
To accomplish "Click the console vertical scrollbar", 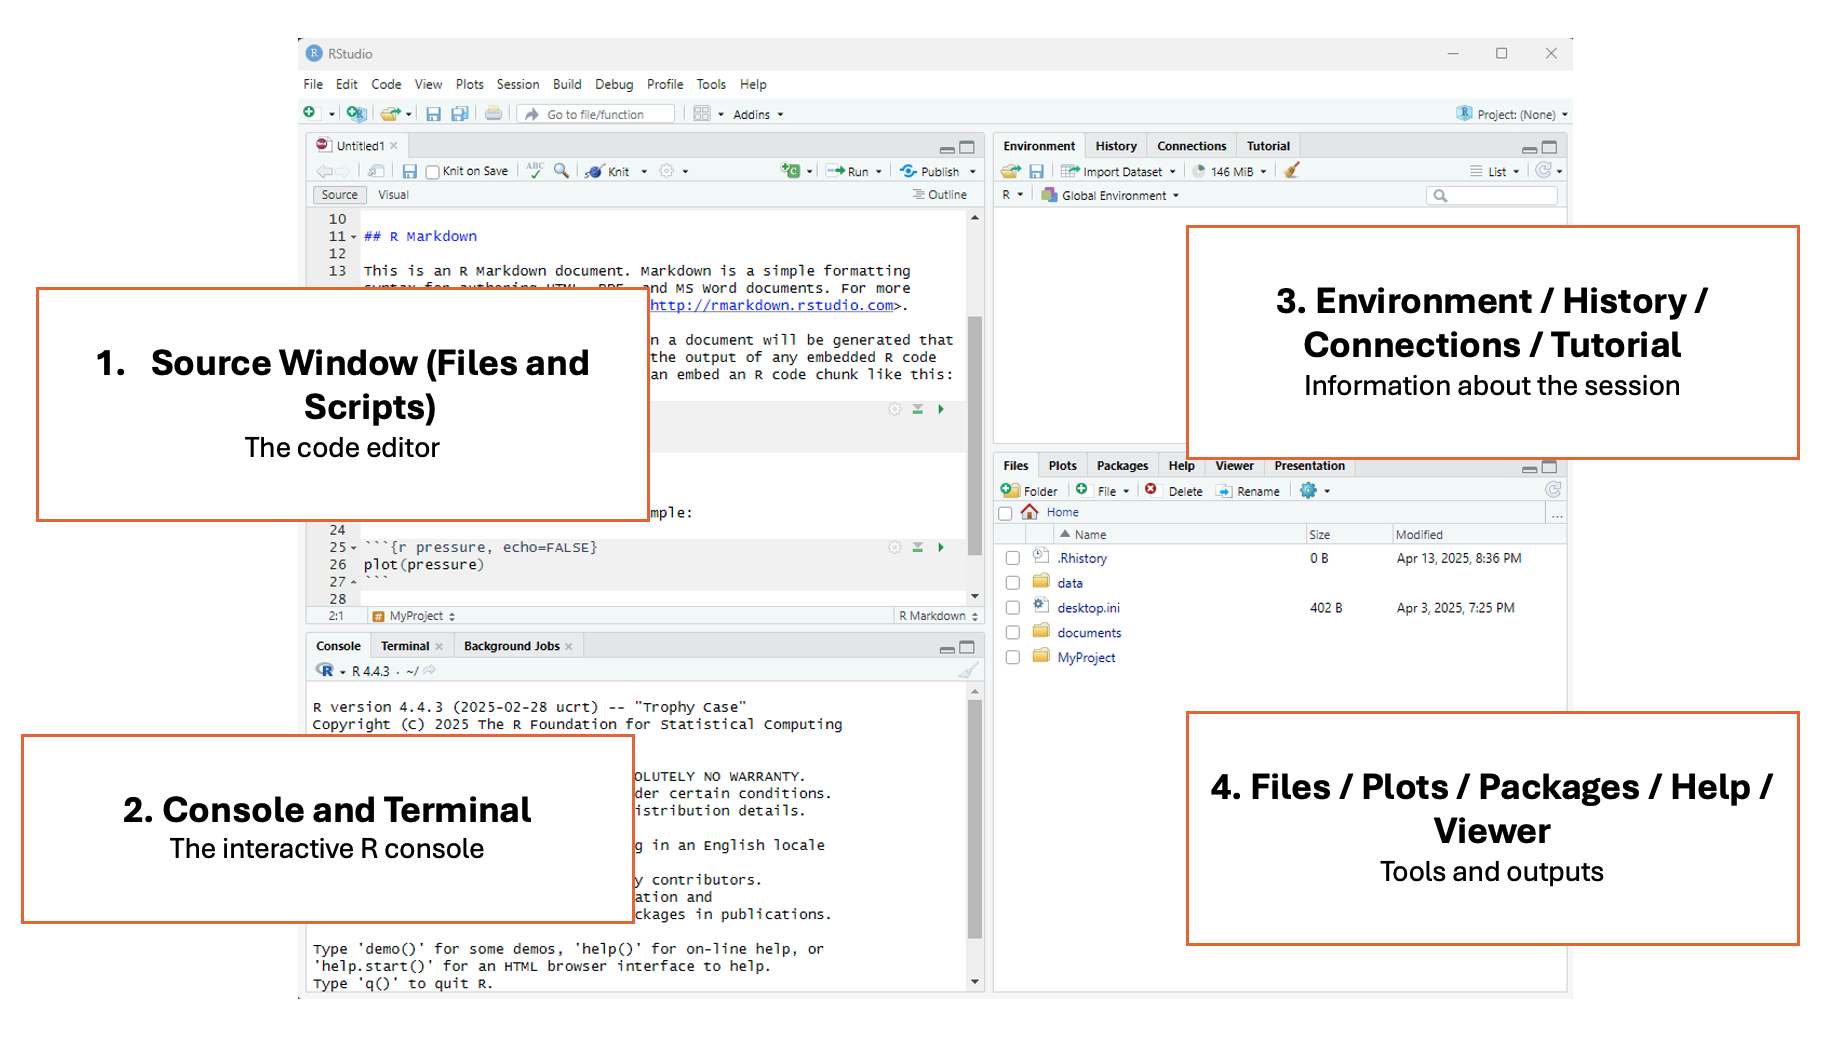I will (975, 820).
